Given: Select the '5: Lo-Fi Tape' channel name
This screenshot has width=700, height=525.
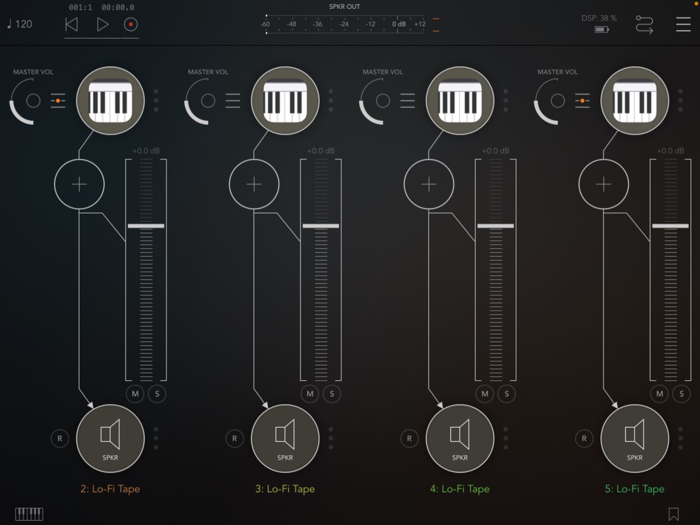Looking at the screenshot, I should pyautogui.click(x=635, y=489).
